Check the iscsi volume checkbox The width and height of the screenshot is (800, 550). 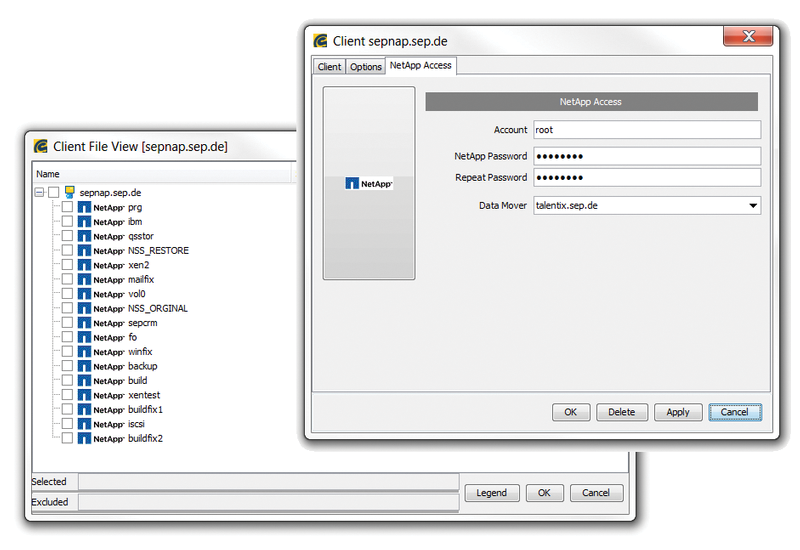click(x=67, y=423)
